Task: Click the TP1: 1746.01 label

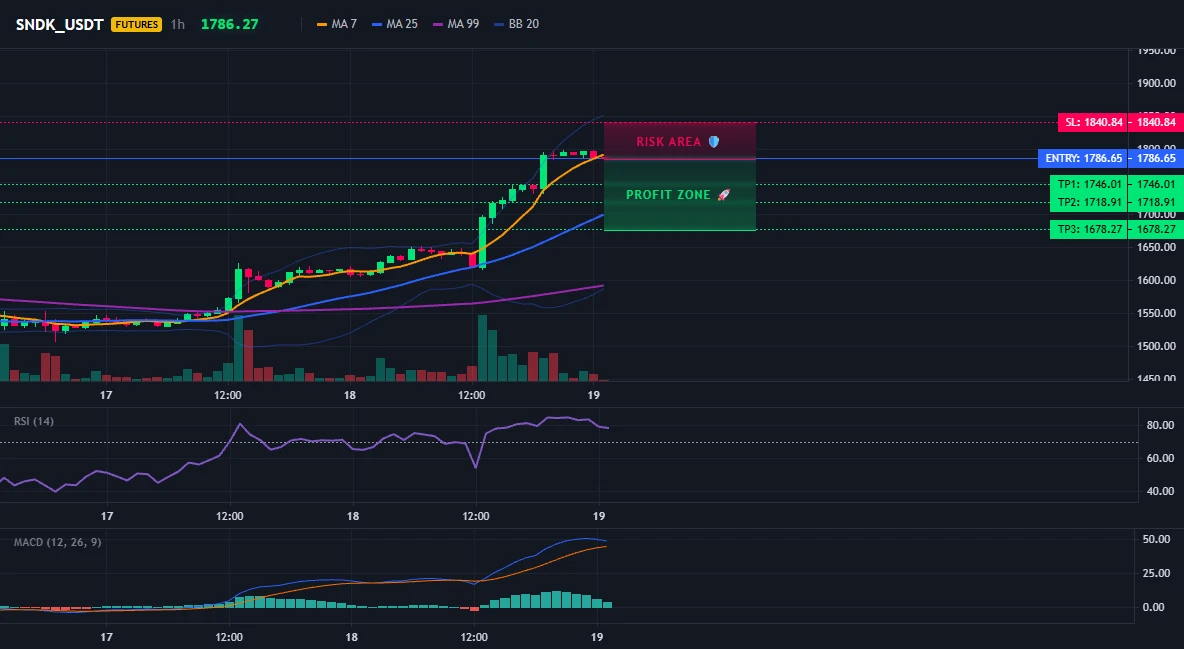Action: coord(1089,184)
